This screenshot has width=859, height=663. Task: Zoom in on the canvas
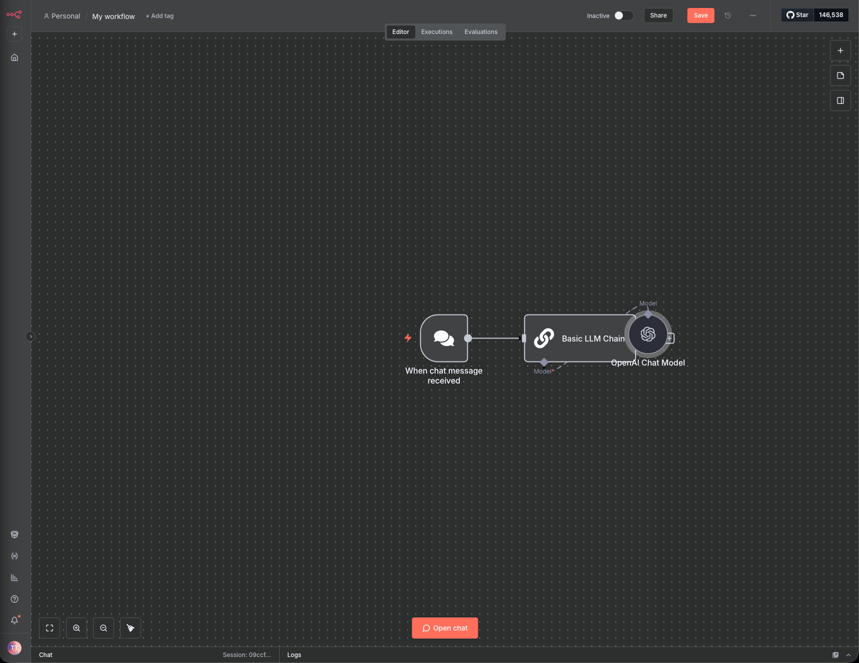coord(76,627)
